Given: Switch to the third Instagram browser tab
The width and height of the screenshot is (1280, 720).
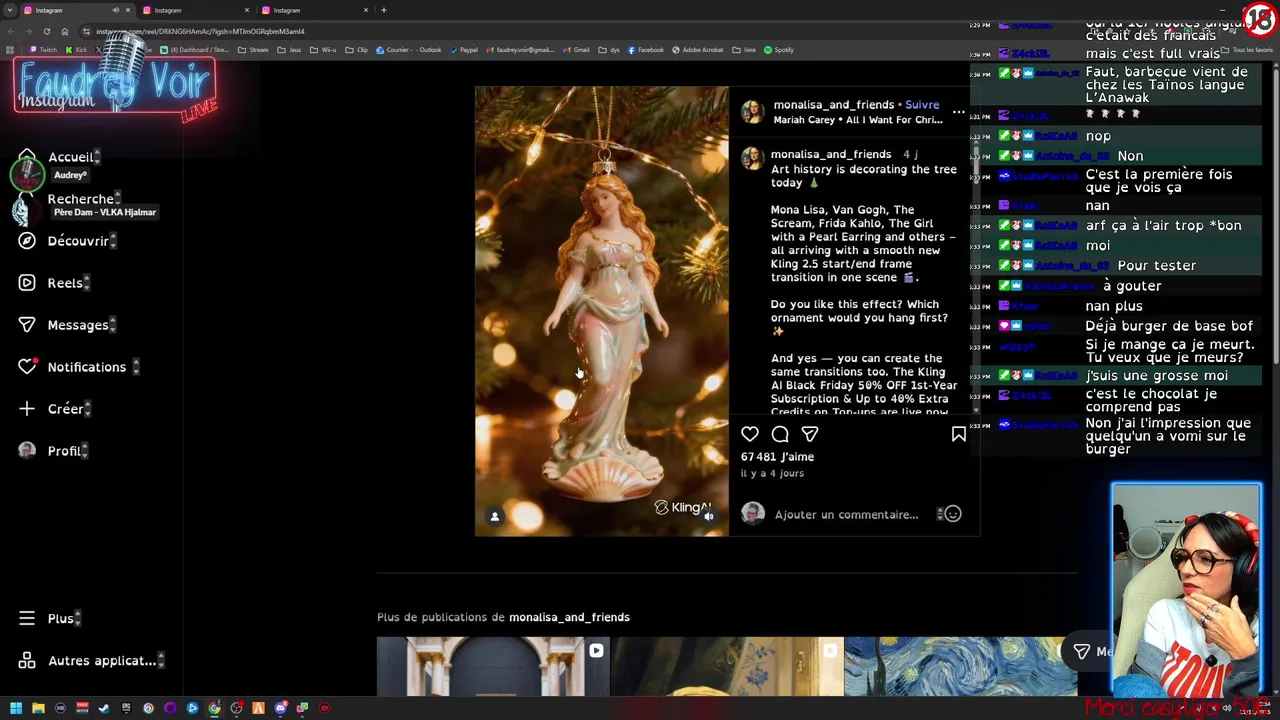Looking at the screenshot, I should [x=314, y=10].
